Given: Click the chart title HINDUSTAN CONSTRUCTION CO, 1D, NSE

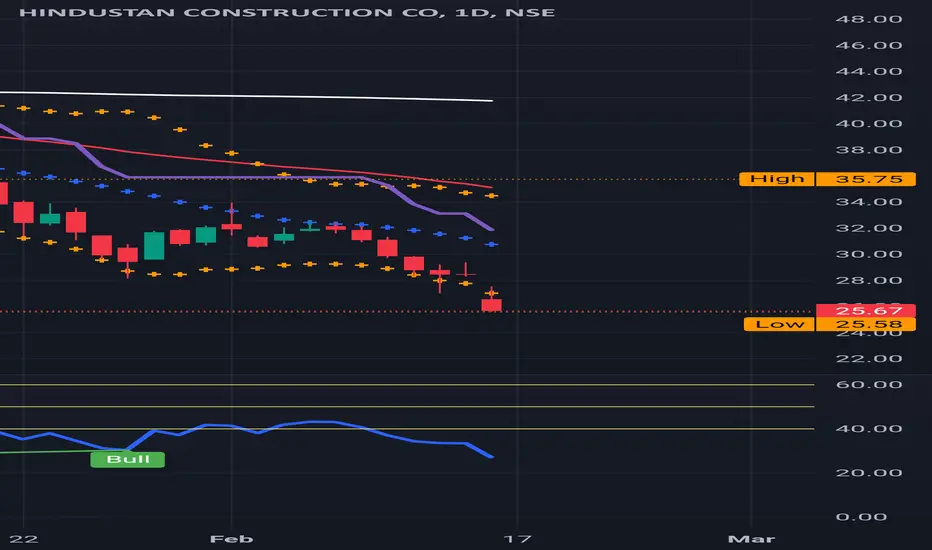Looking at the screenshot, I should pos(287,12).
